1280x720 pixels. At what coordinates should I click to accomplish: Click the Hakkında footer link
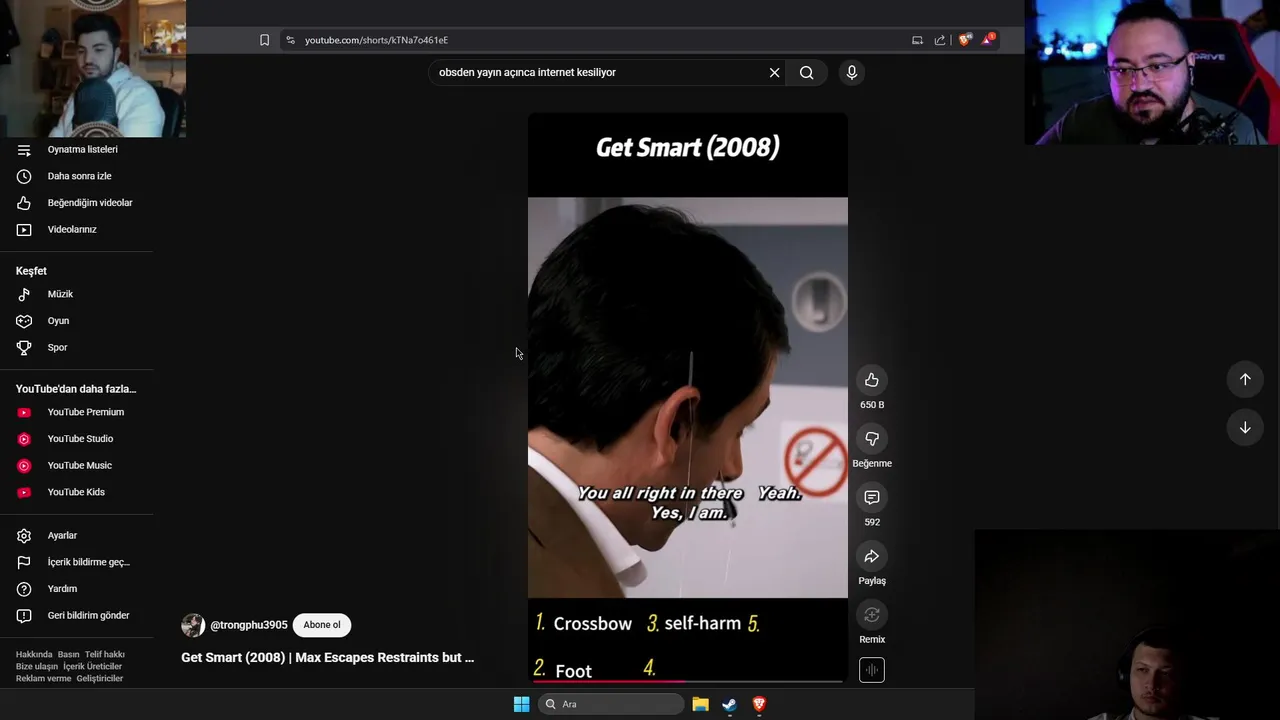click(x=34, y=655)
